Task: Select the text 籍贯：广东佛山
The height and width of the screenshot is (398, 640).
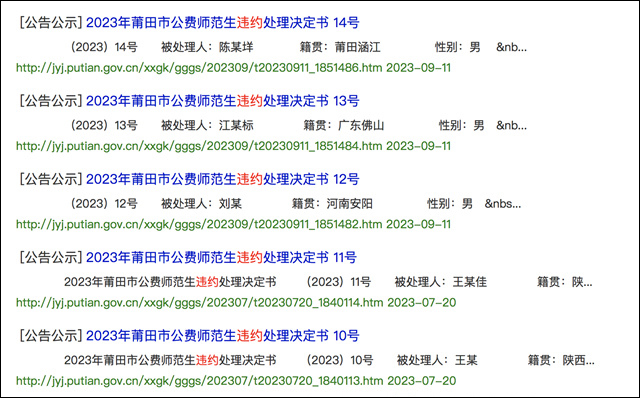Action: click(344, 126)
